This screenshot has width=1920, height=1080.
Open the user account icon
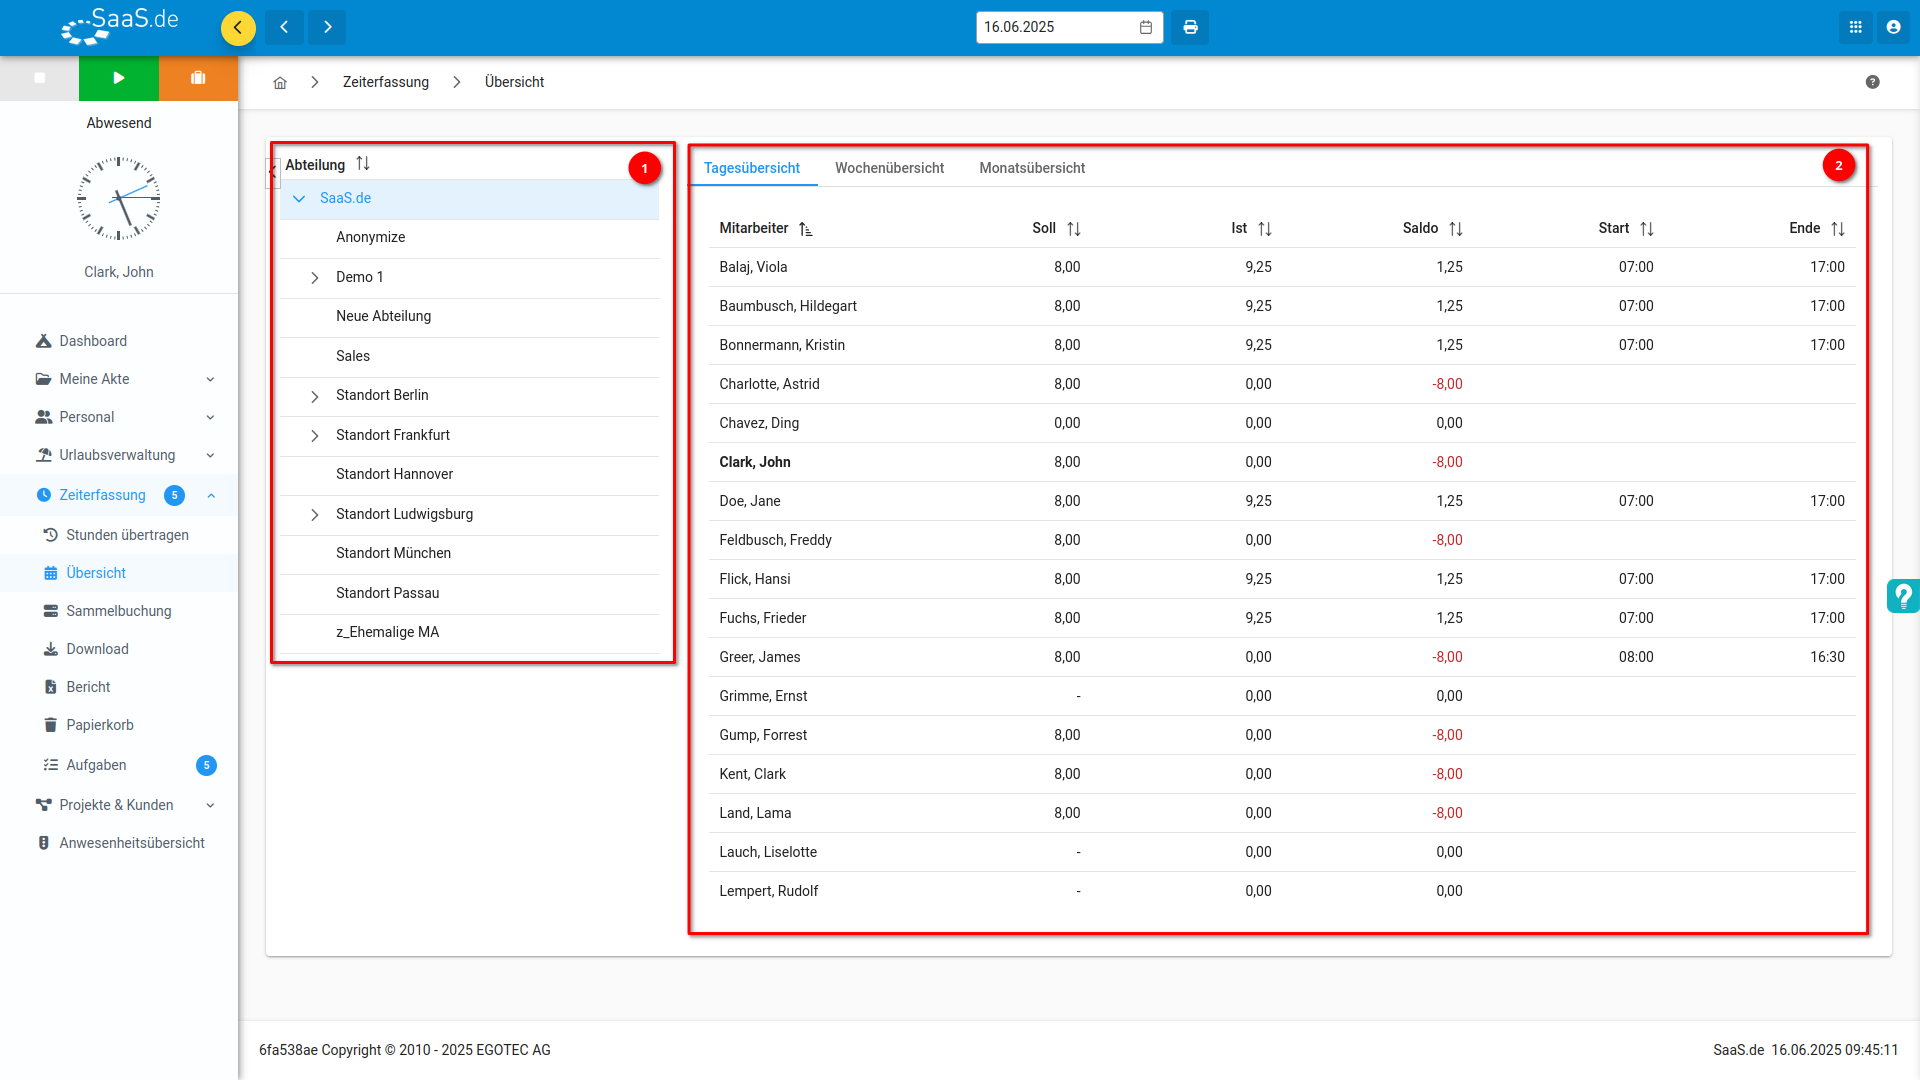(x=1893, y=27)
